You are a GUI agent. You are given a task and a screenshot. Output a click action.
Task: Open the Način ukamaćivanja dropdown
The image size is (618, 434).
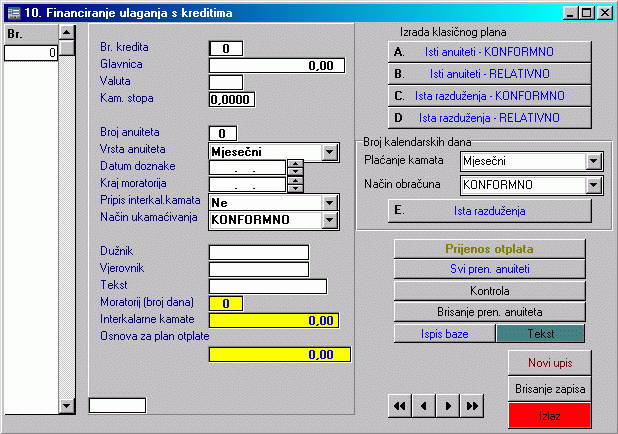coord(330,220)
